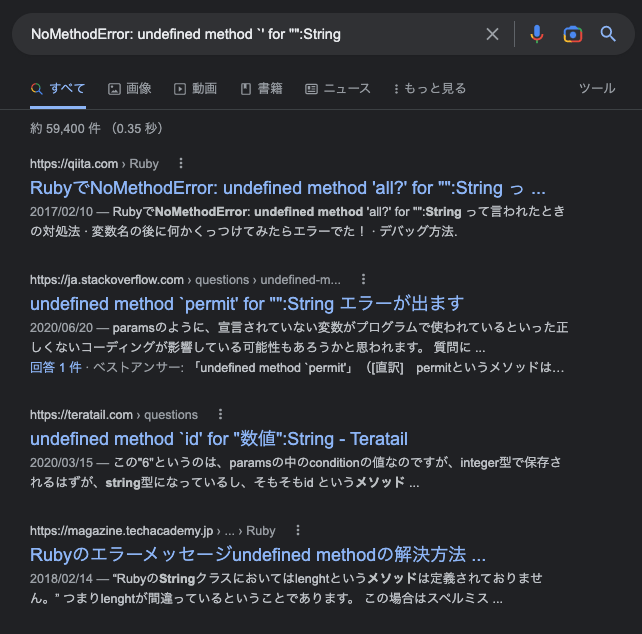
Task: Open the ツール options
Action: pyautogui.click(x=597, y=88)
